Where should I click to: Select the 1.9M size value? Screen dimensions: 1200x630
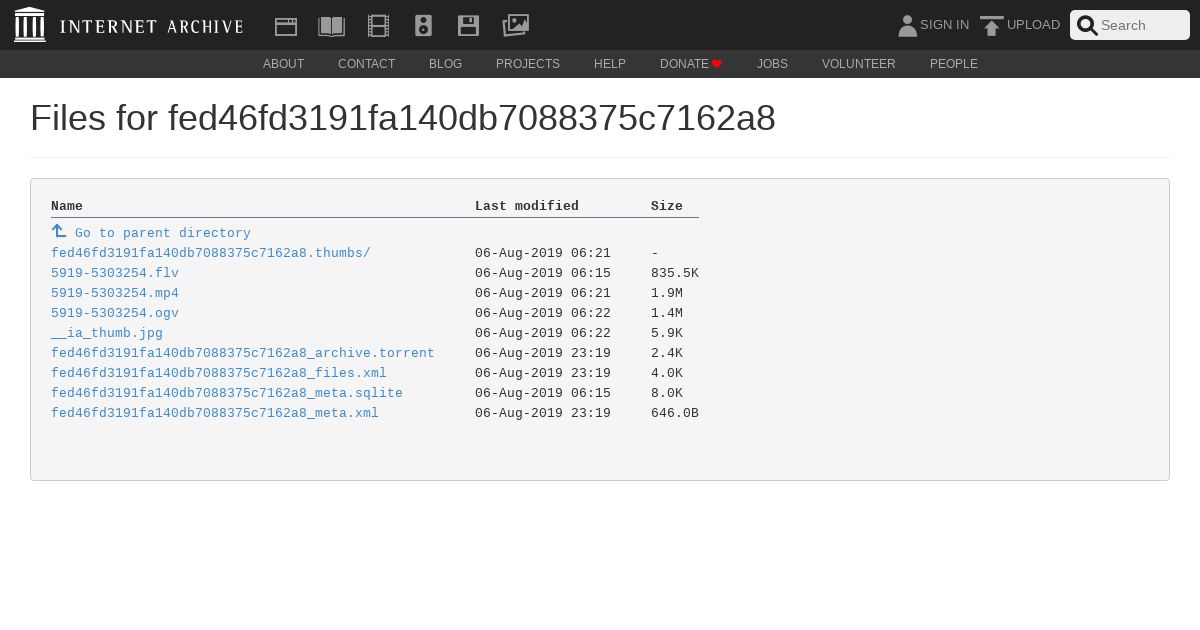pos(667,293)
